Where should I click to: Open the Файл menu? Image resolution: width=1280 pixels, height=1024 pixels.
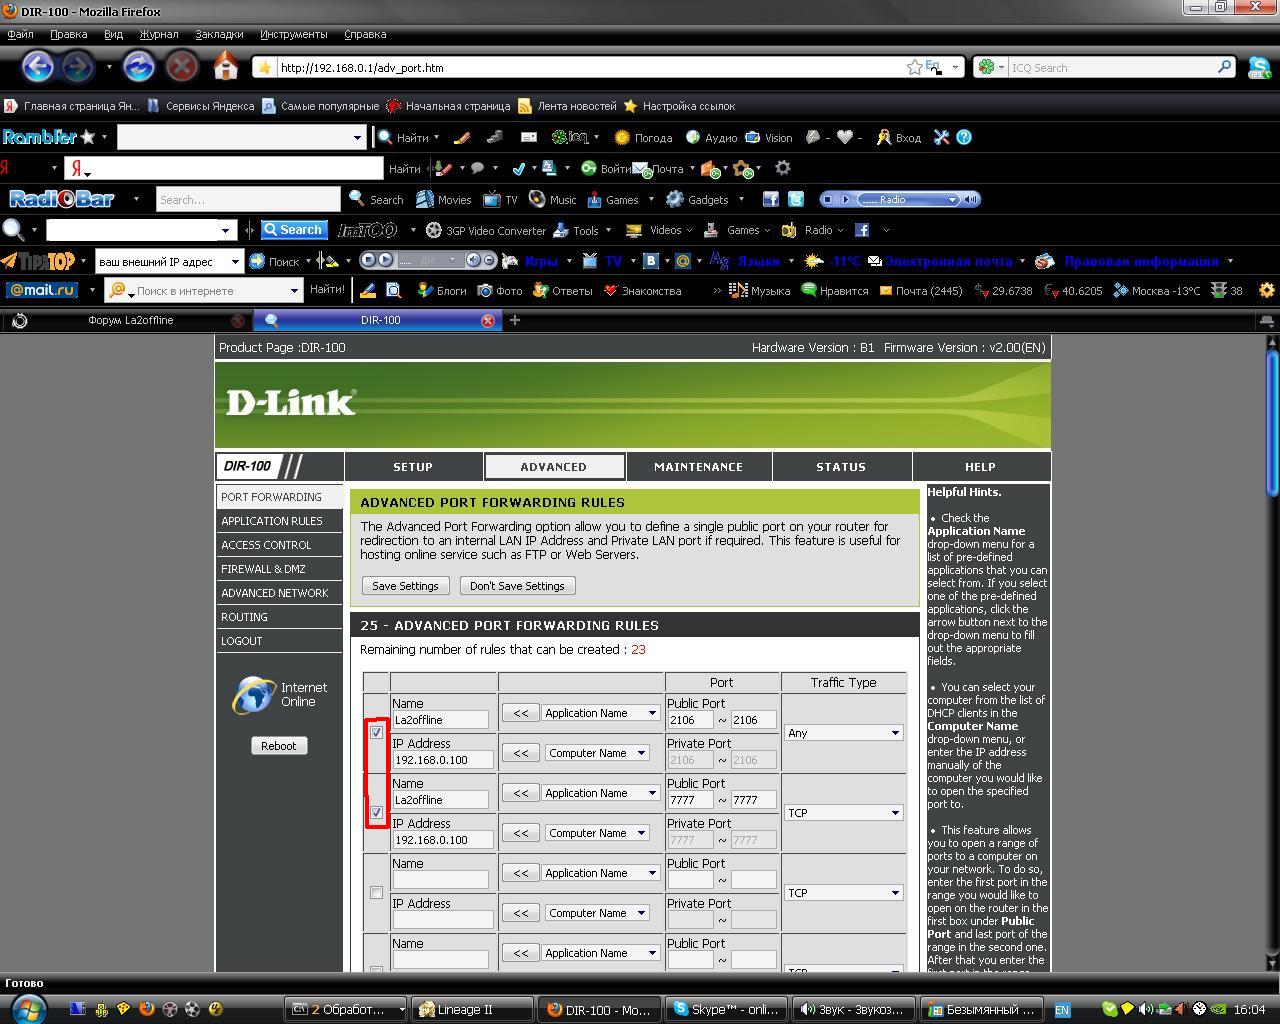tap(20, 34)
